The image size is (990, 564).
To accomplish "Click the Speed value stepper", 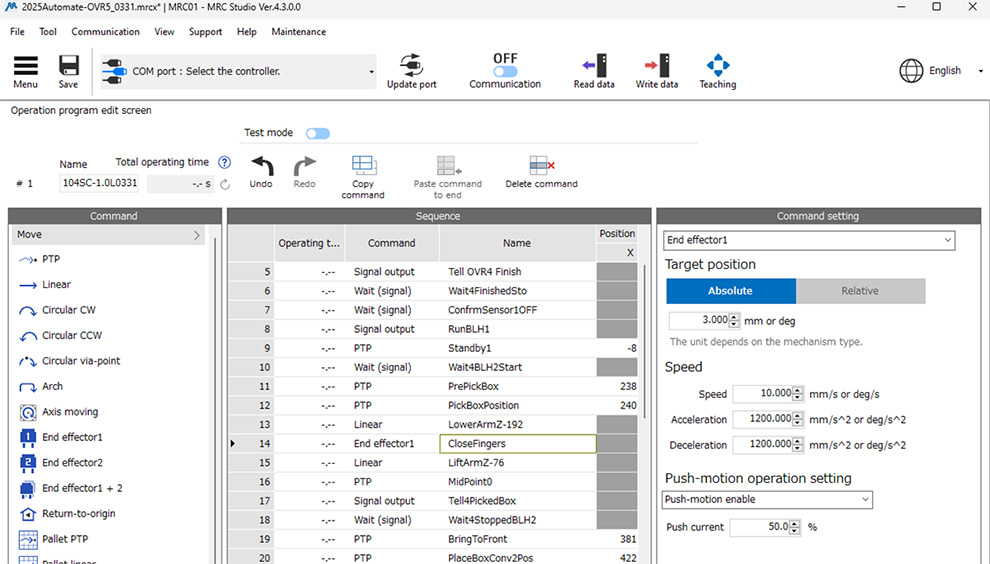I will 798,394.
